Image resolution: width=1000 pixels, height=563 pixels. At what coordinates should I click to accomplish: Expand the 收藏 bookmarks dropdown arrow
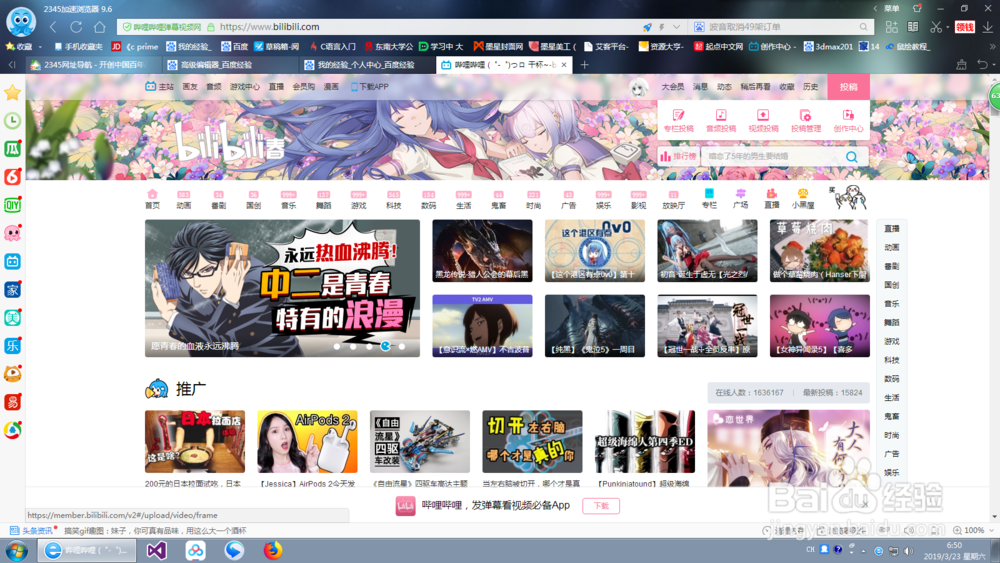click(40, 47)
